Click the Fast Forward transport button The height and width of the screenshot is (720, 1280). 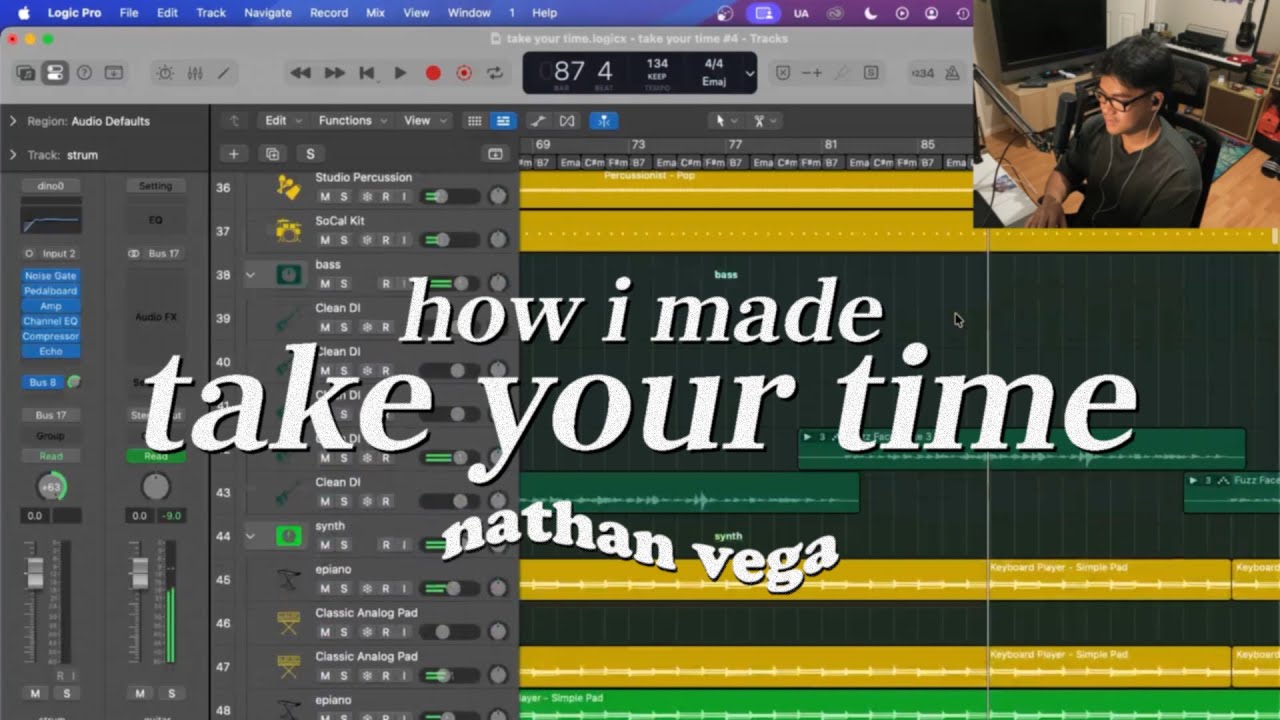(334, 73)
